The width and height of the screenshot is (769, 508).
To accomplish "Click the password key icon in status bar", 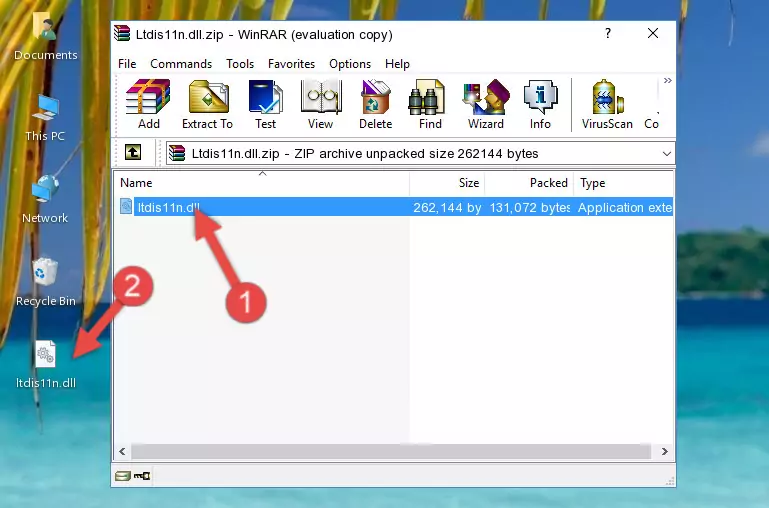I will point(142,475).
